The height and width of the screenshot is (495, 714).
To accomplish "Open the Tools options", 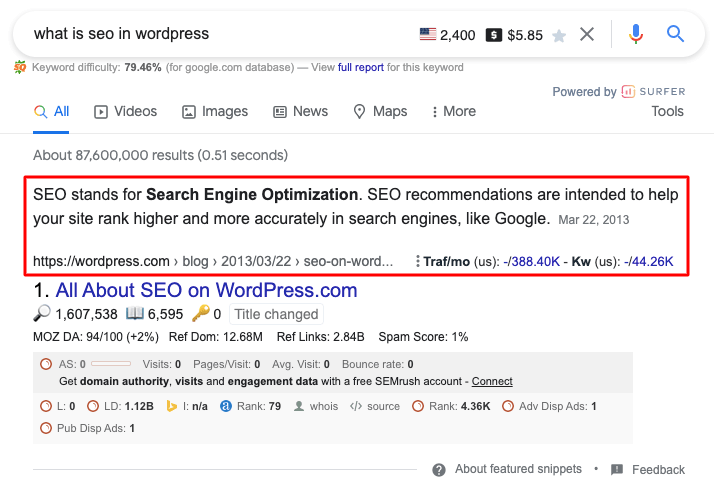I will (x=668, y=111).
